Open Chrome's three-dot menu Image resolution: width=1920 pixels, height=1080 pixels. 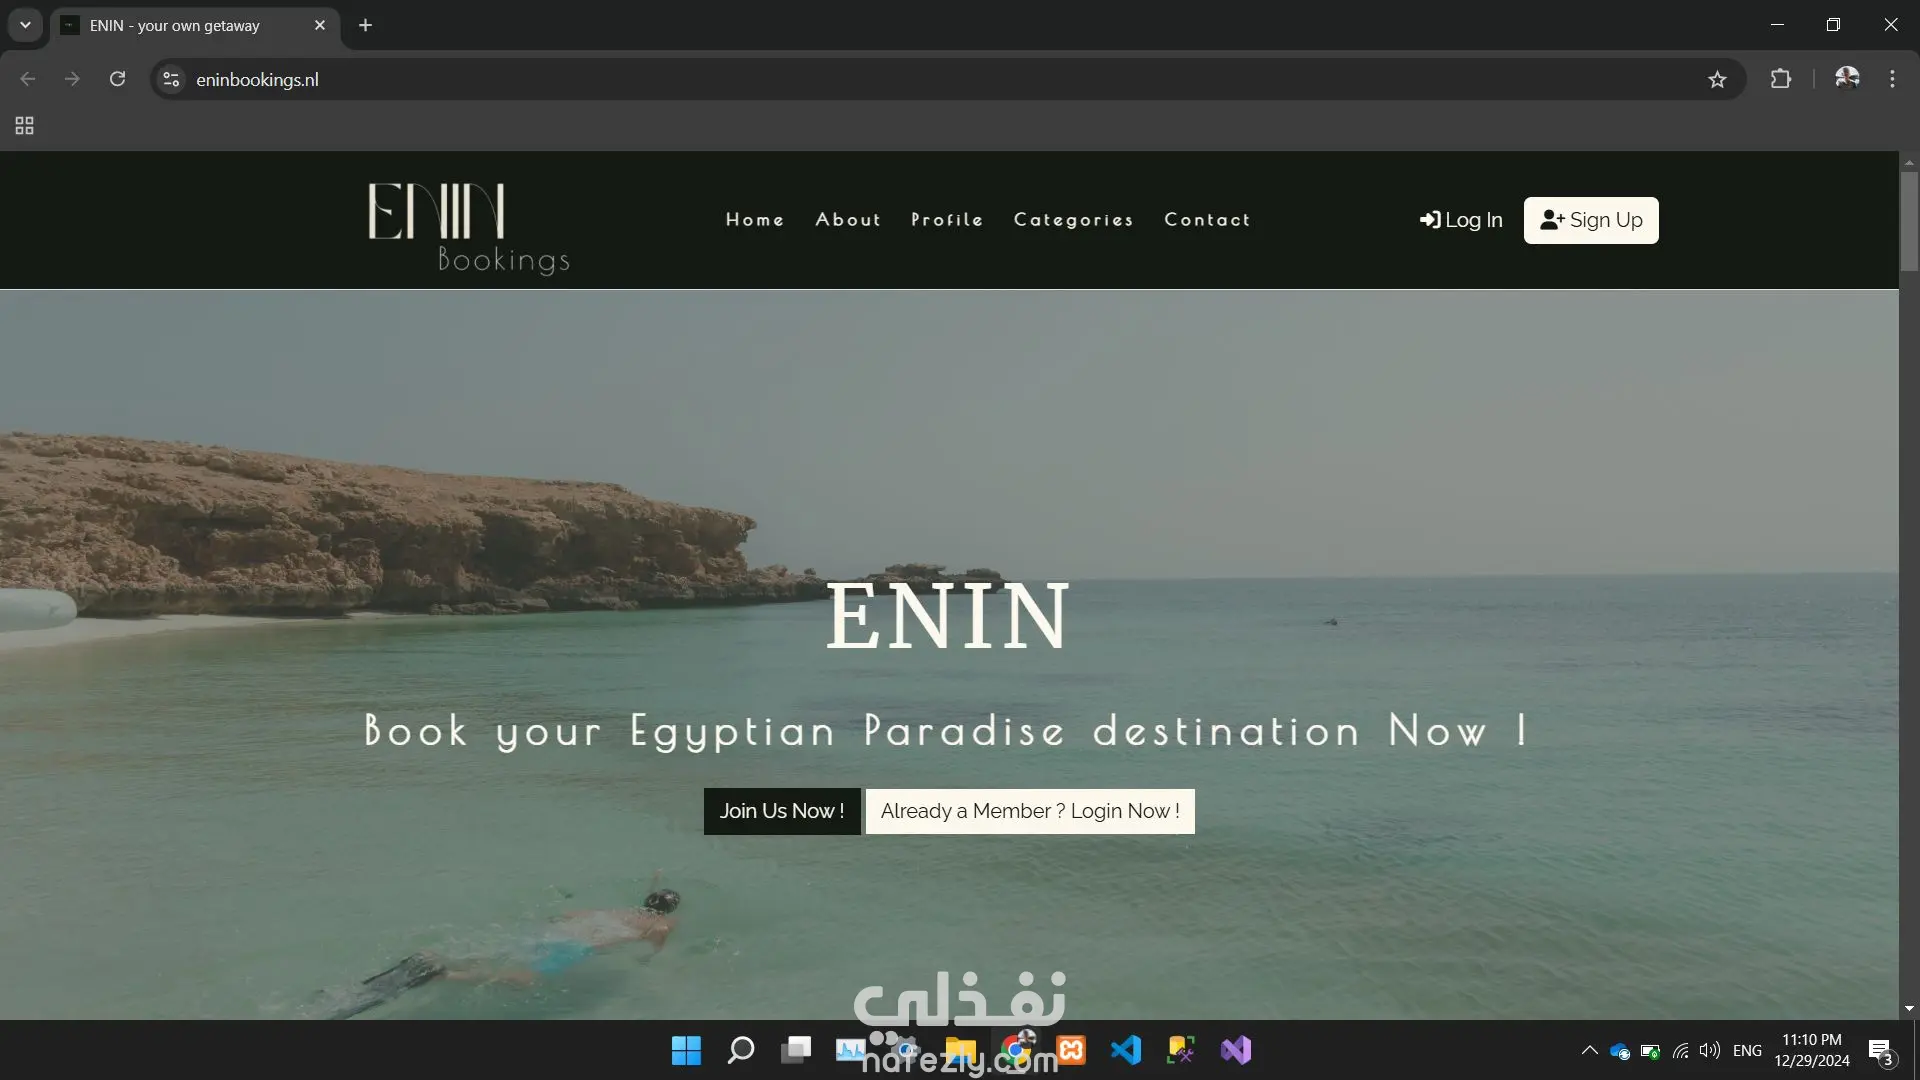coord(1892,79)
